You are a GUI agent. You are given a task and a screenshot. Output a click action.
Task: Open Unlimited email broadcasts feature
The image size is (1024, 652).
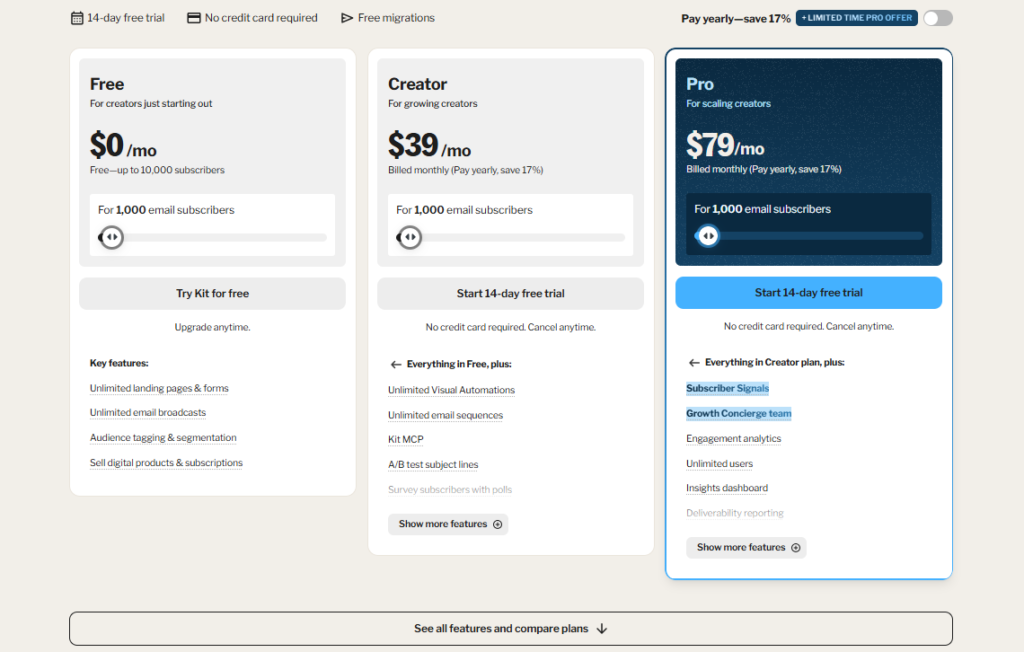point(148,413)
